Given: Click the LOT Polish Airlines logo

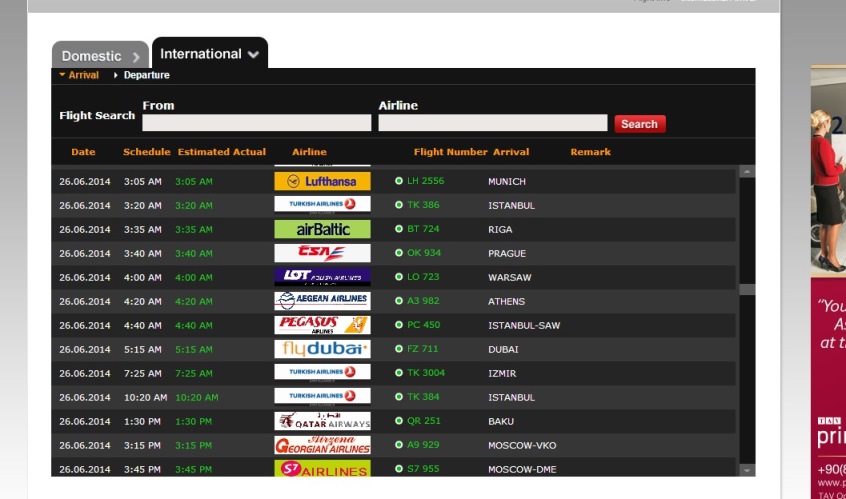Looking at the screenshot, I should click(x=322, y=277).
